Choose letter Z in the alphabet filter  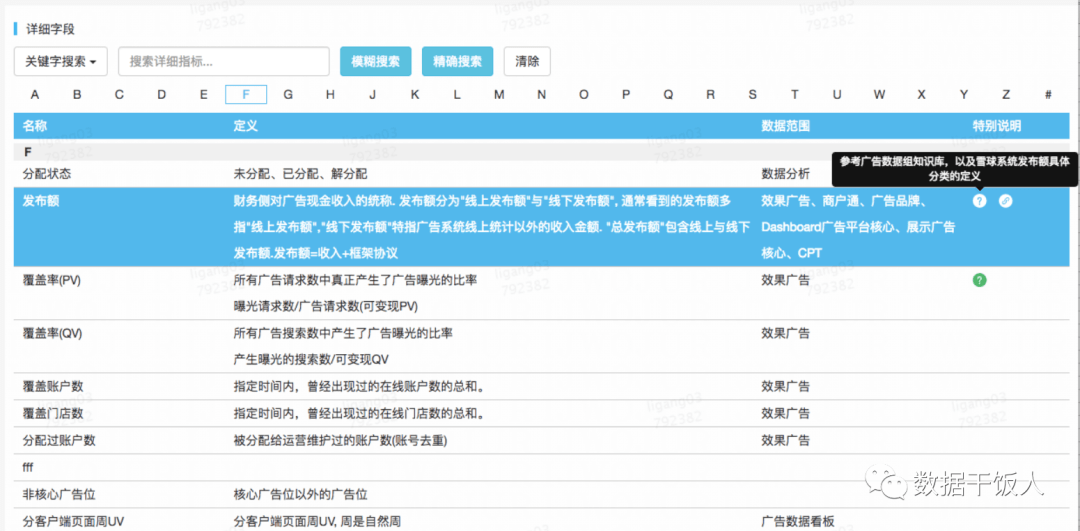(x=1006, y=95)
